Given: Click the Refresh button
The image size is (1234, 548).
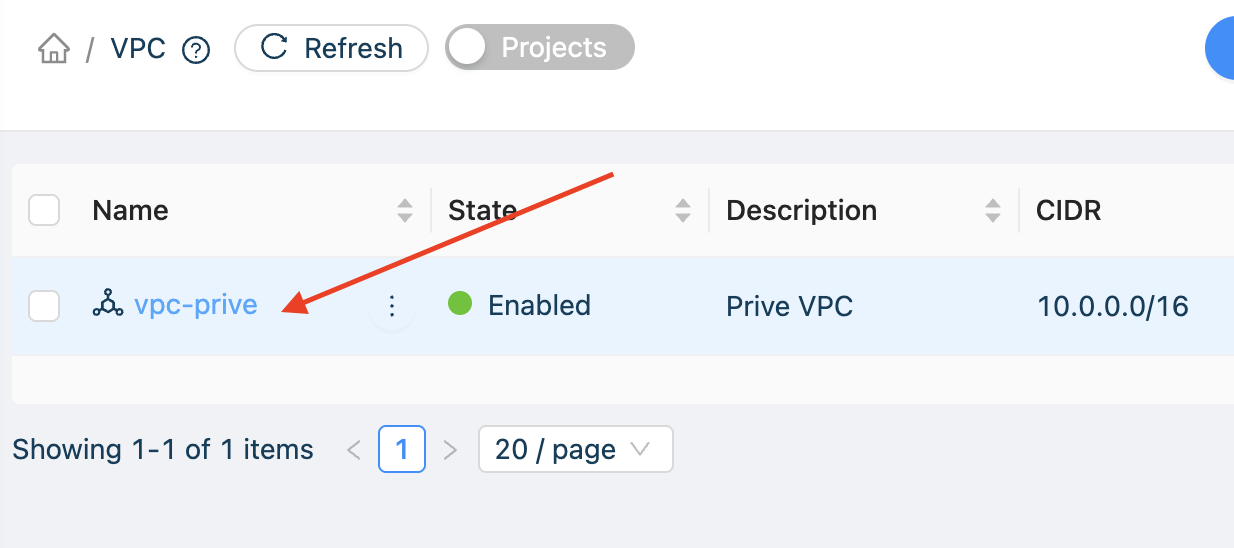Looking at the screenshot, I should coord(331,48).
